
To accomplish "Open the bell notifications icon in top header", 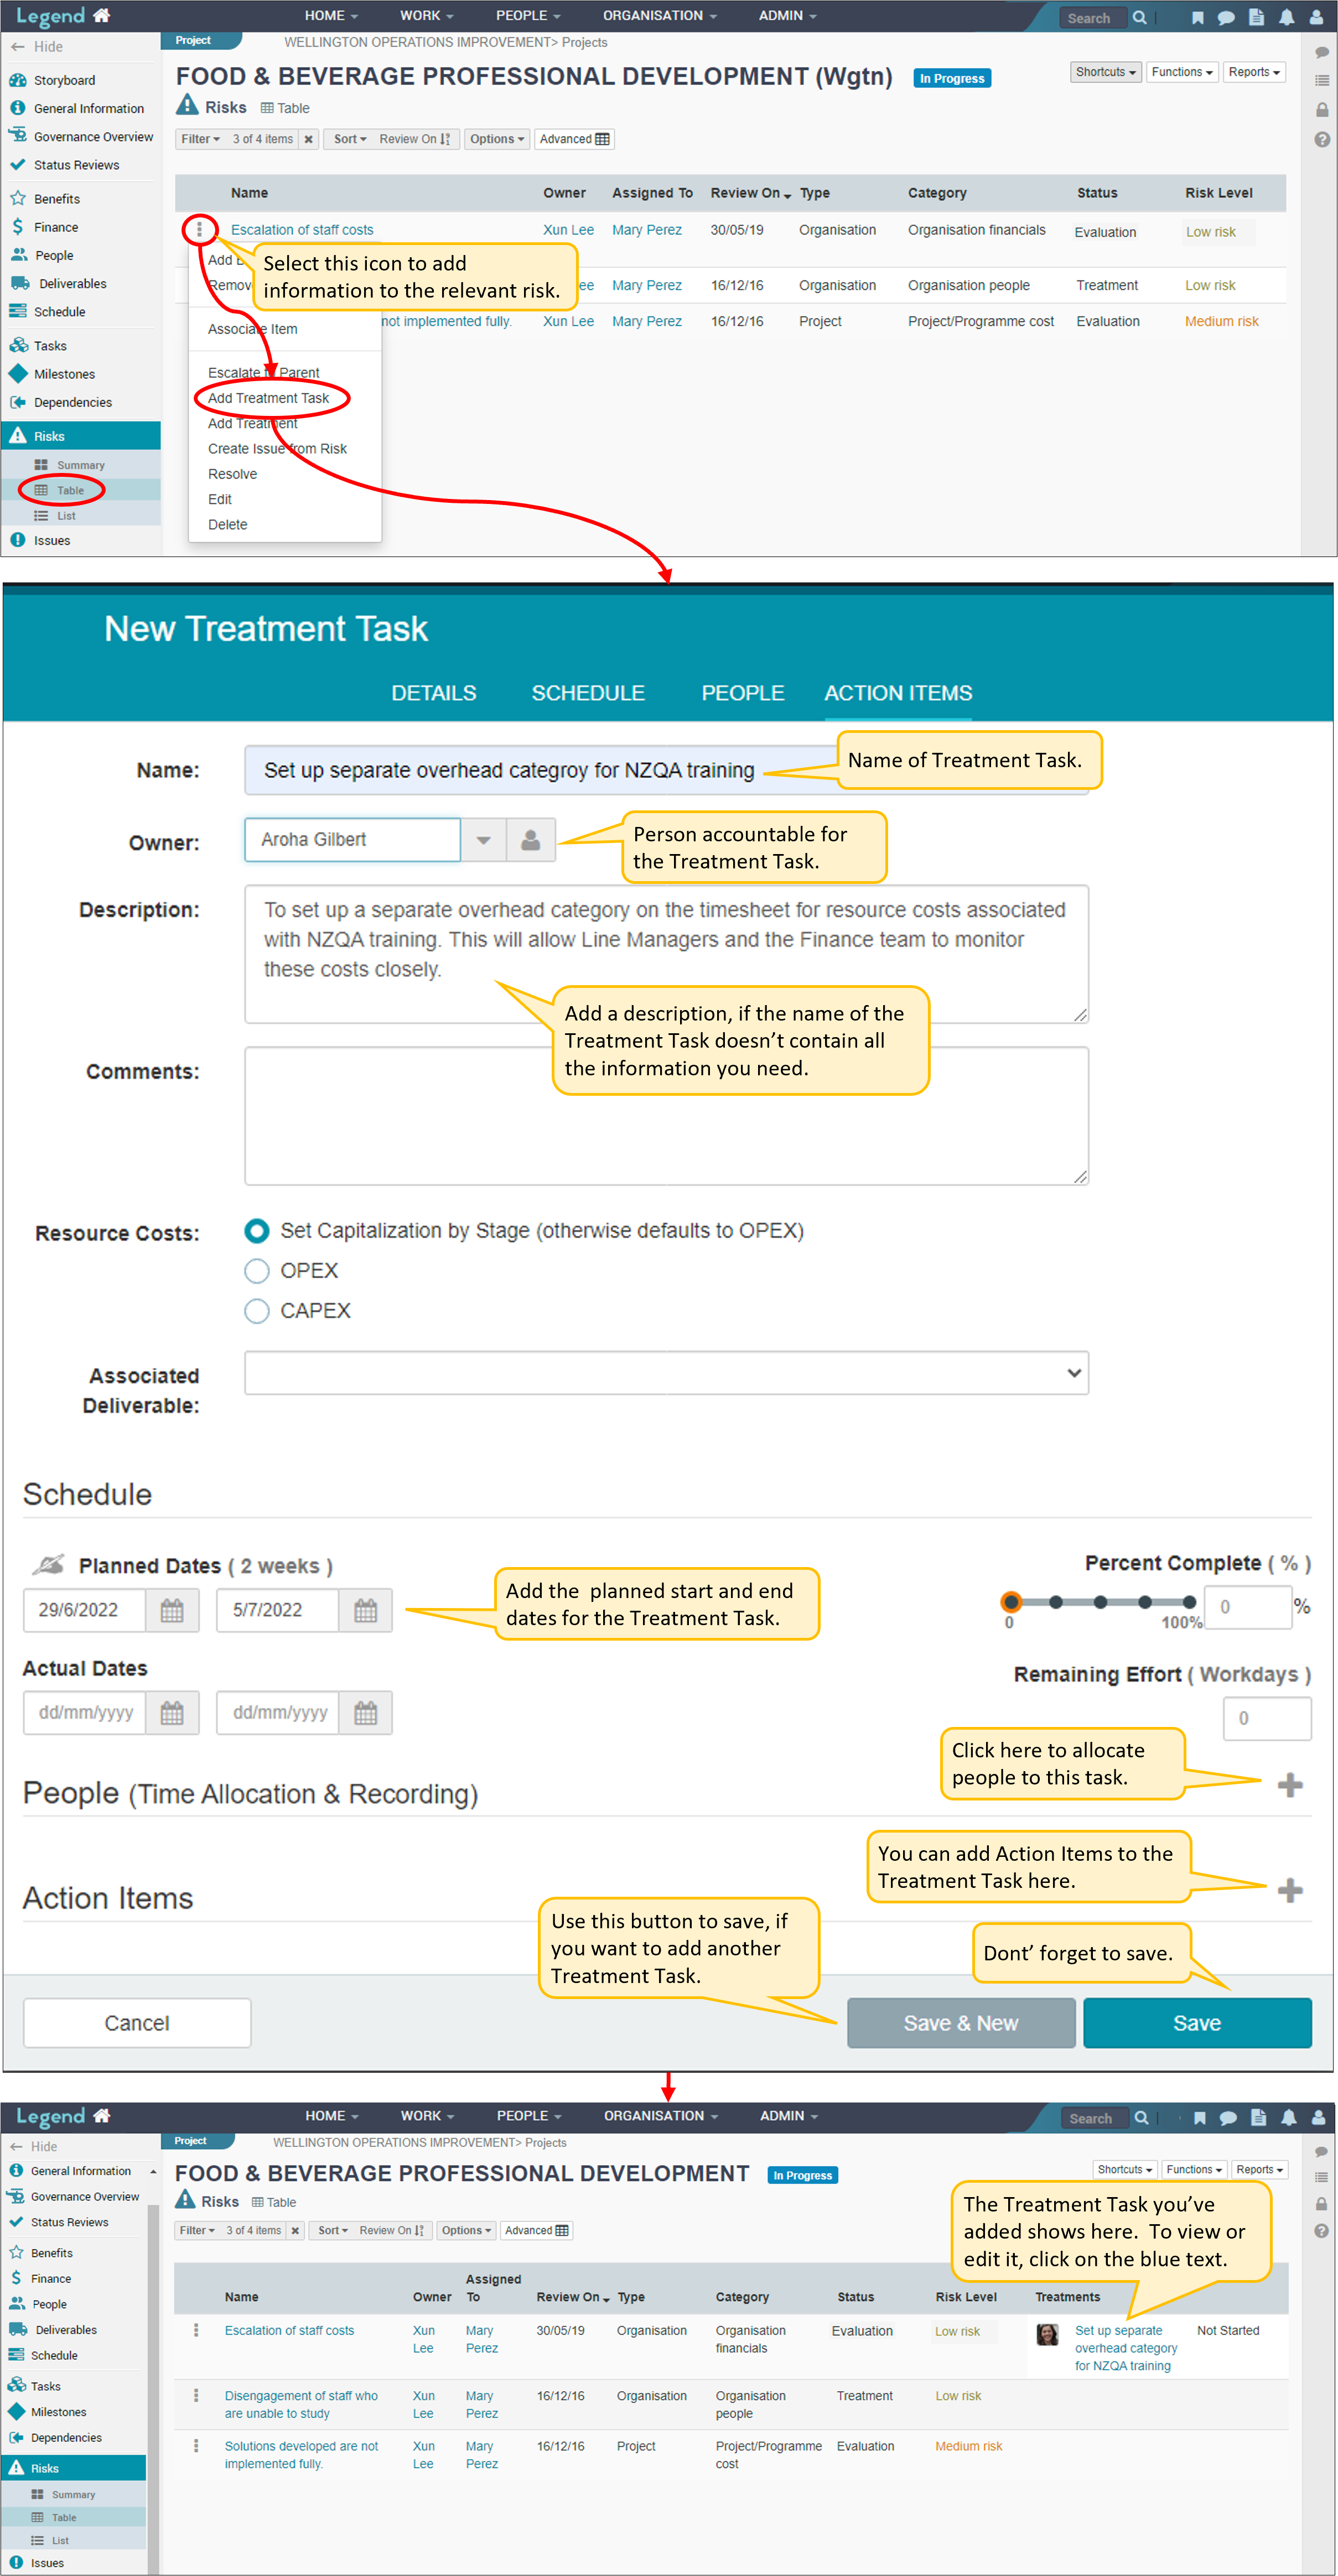I will pos(1287,17).
